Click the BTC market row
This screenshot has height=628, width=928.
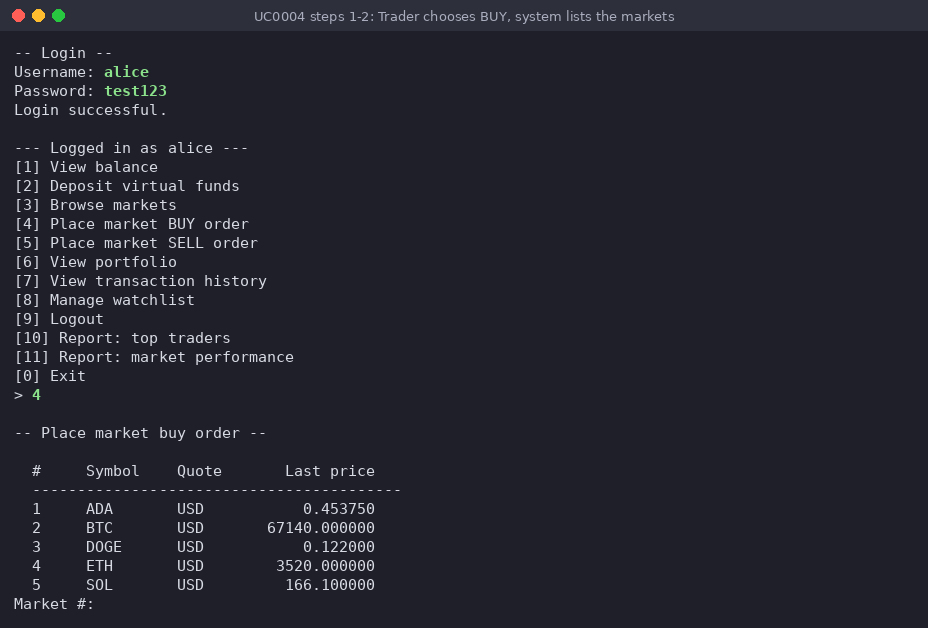[x=204, y=527]
